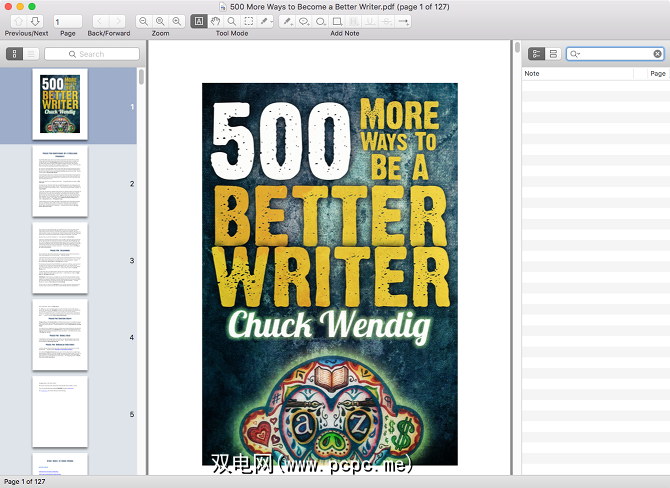The image size is (670, 488).
Task: Show snapshots view in right pane
Action: (x=553, y=53)
